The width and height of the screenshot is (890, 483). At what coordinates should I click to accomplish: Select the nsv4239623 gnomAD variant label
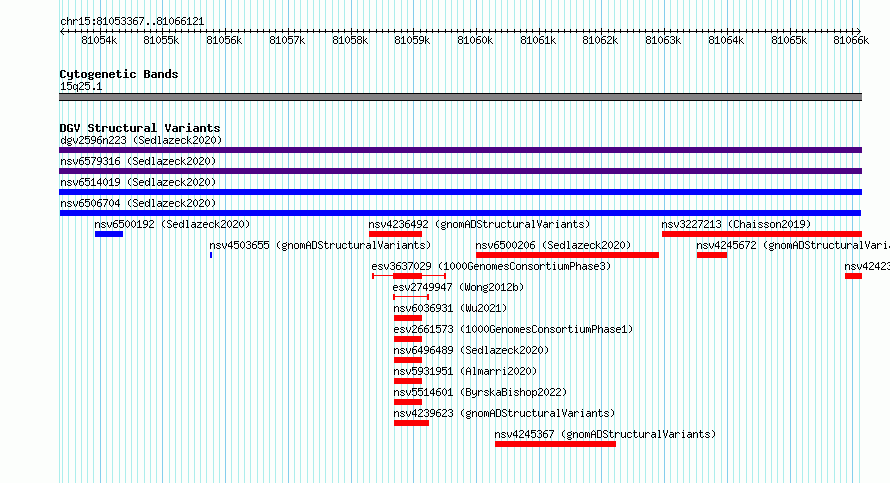(504, 413)
